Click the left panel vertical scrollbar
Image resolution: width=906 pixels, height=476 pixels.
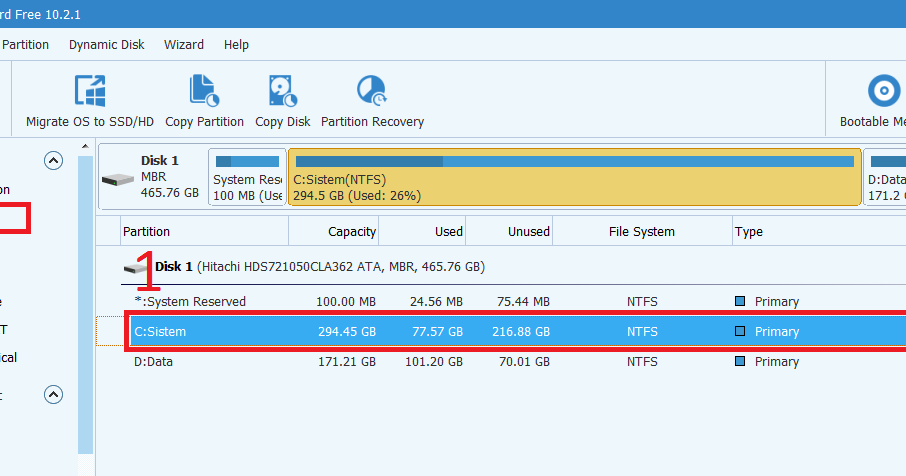coord(86,300)
